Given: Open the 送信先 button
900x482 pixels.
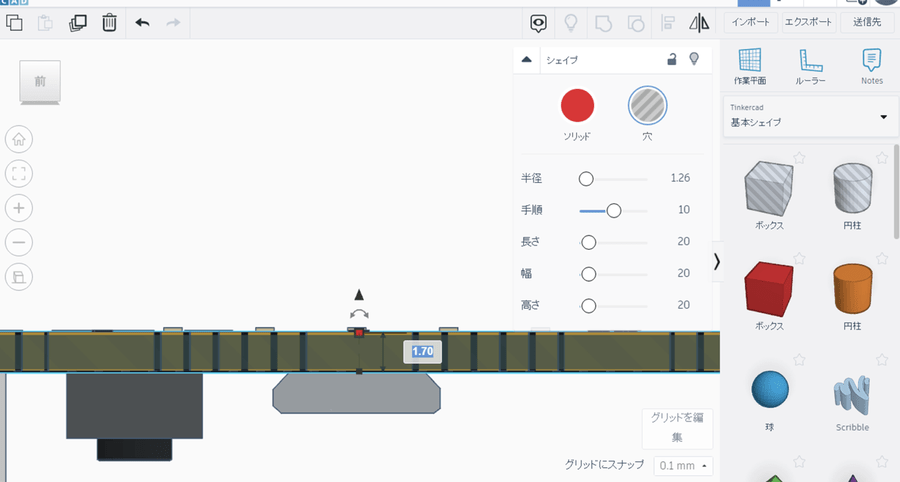Looking at the screenshot, I should pos(867,22).
